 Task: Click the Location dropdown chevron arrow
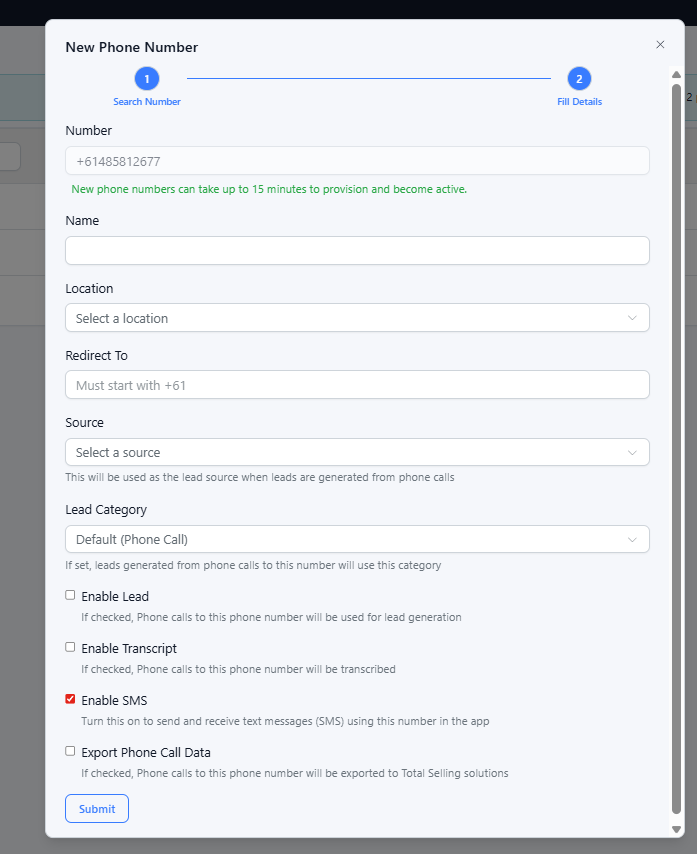(x=632, y=318)
